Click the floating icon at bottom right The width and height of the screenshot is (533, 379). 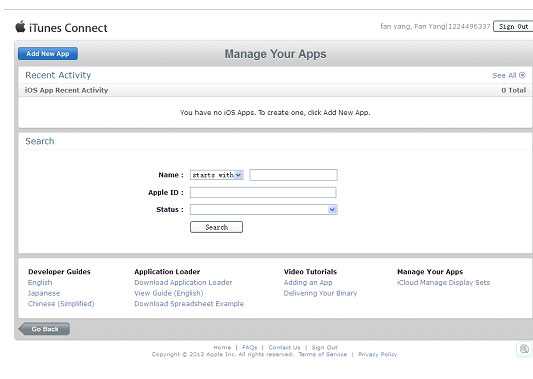coord(524,349)
